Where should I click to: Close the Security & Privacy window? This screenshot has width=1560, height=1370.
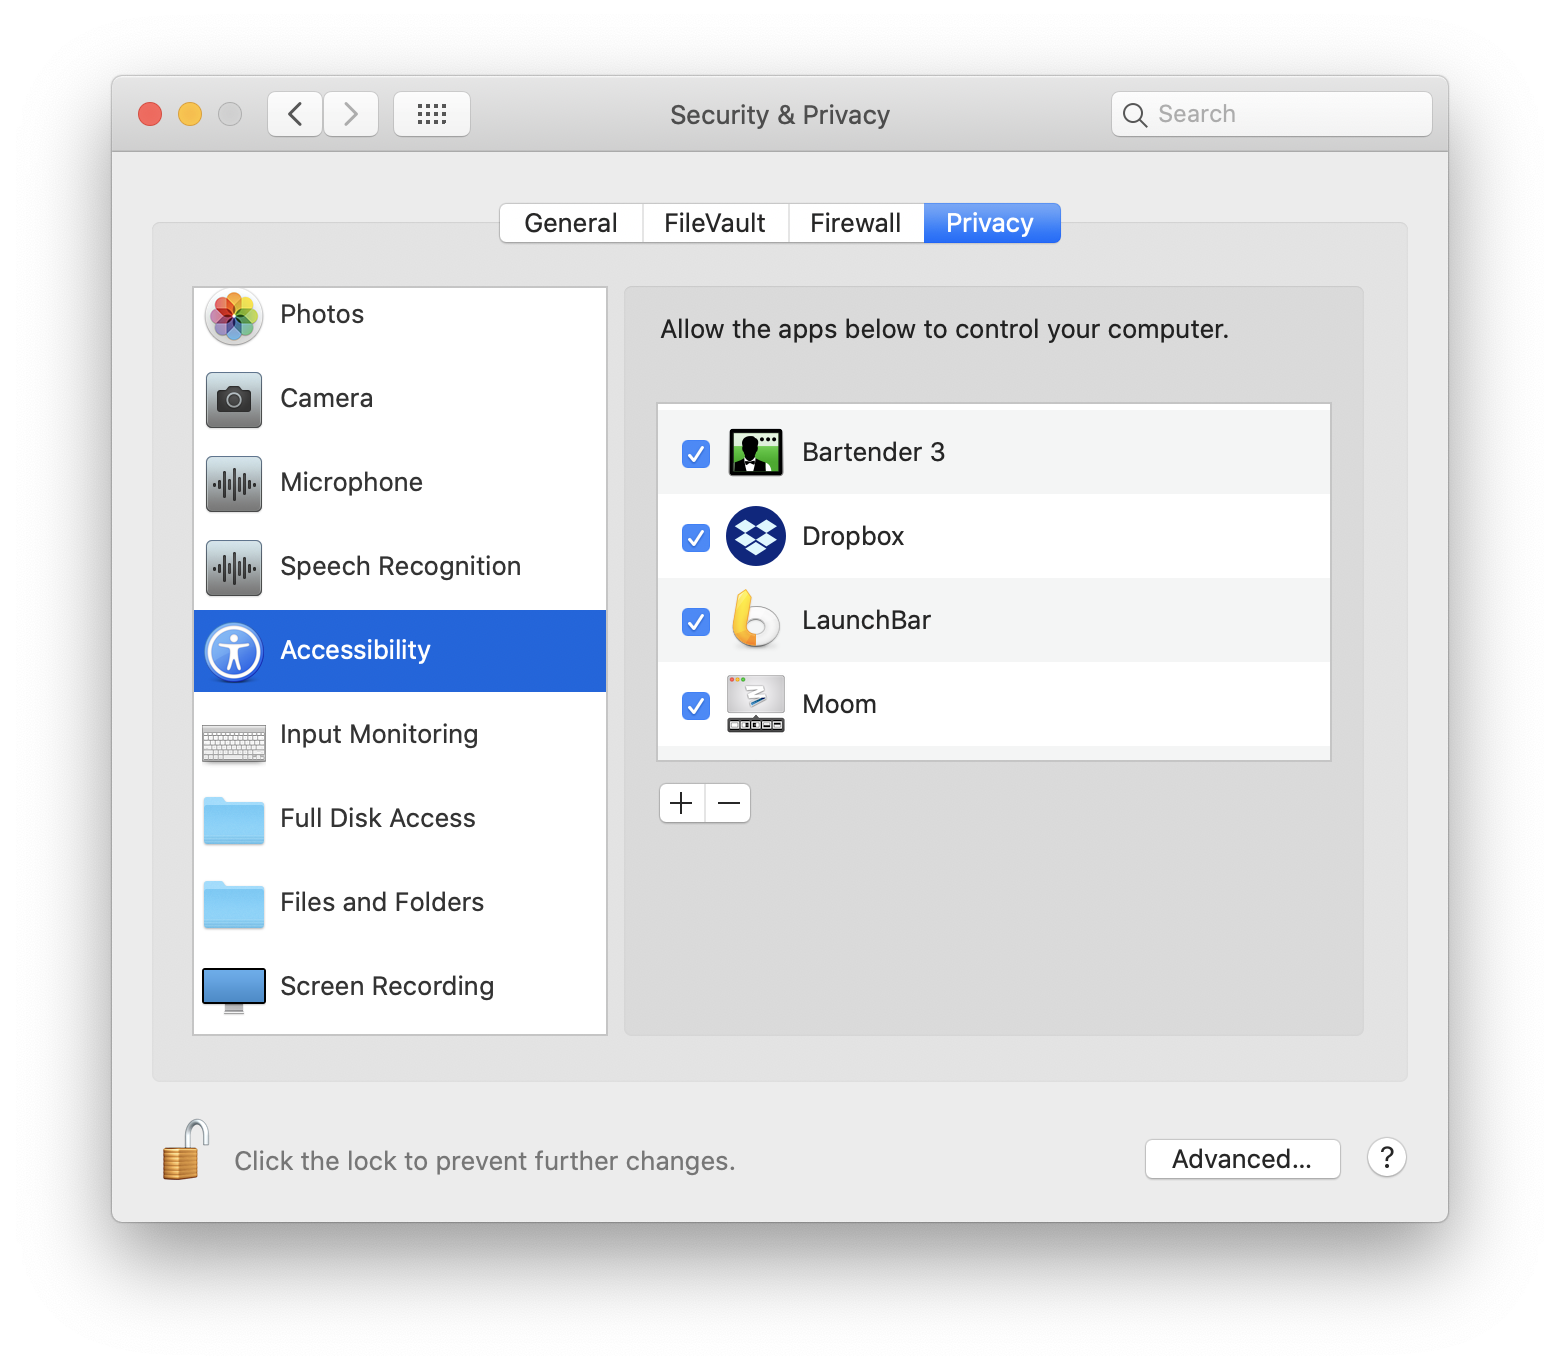point(150,114)
